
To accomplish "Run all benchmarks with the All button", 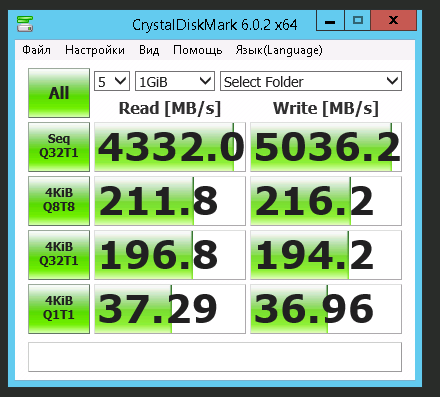I will [59, 93].
